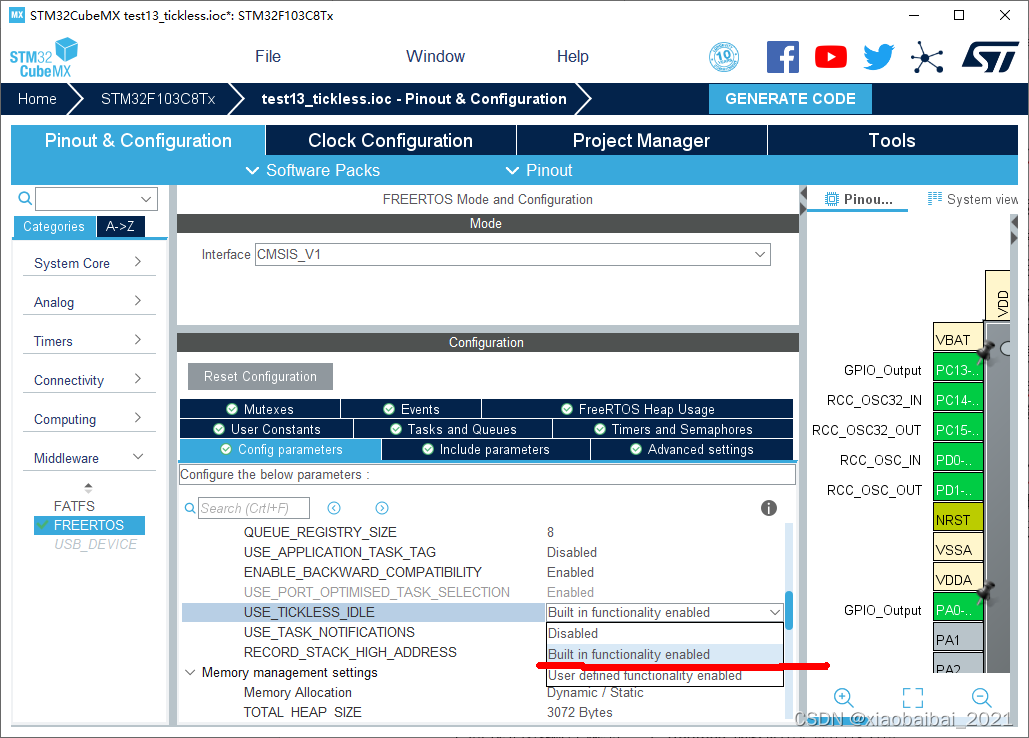Click the parameter info icon
Image resolution: width=1029 pixels, height=738 pixels.
coord(768,508)
